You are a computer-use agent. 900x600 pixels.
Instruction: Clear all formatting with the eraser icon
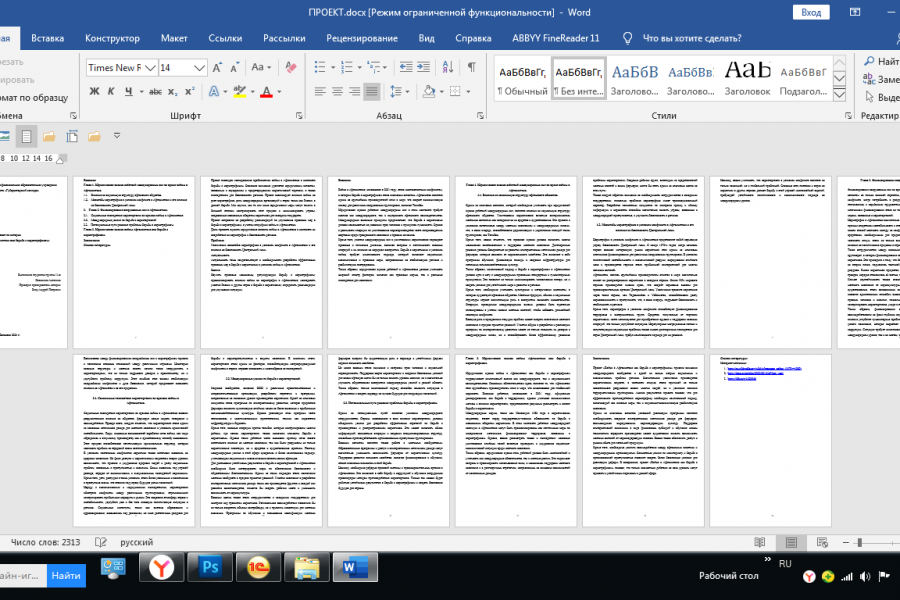[x=291, y=68]
